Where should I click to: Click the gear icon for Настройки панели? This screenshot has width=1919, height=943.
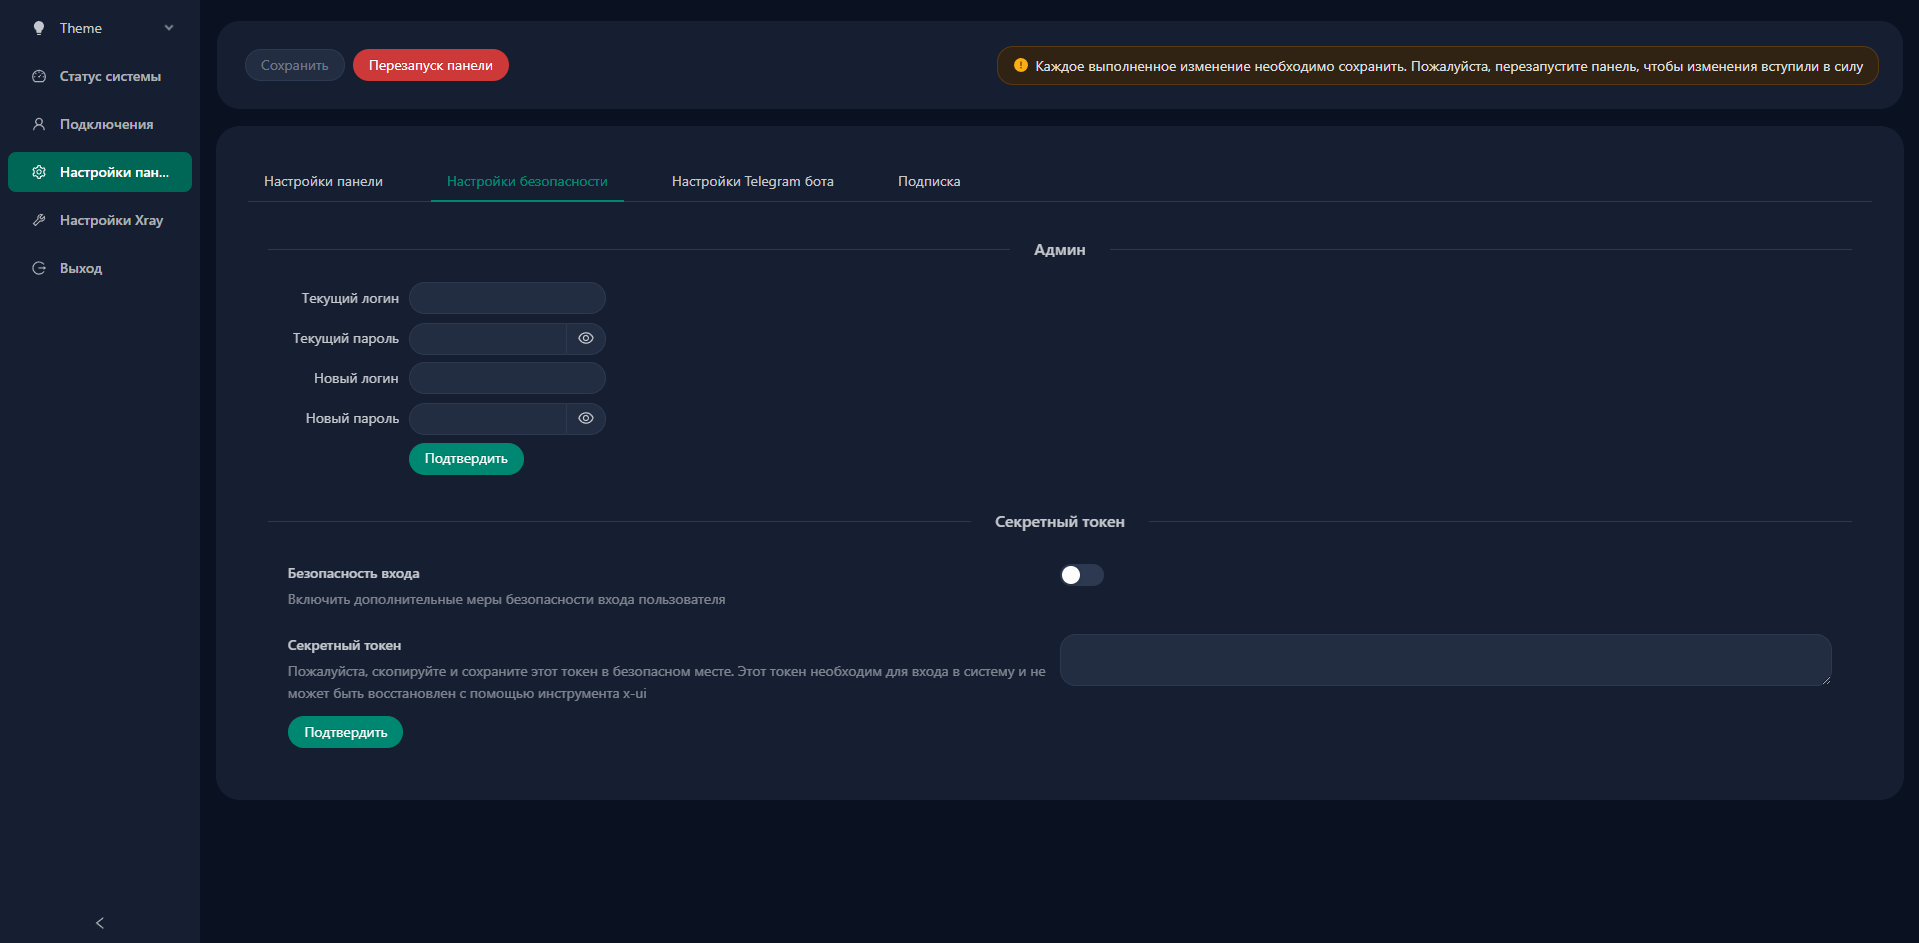tap(39, 172)
